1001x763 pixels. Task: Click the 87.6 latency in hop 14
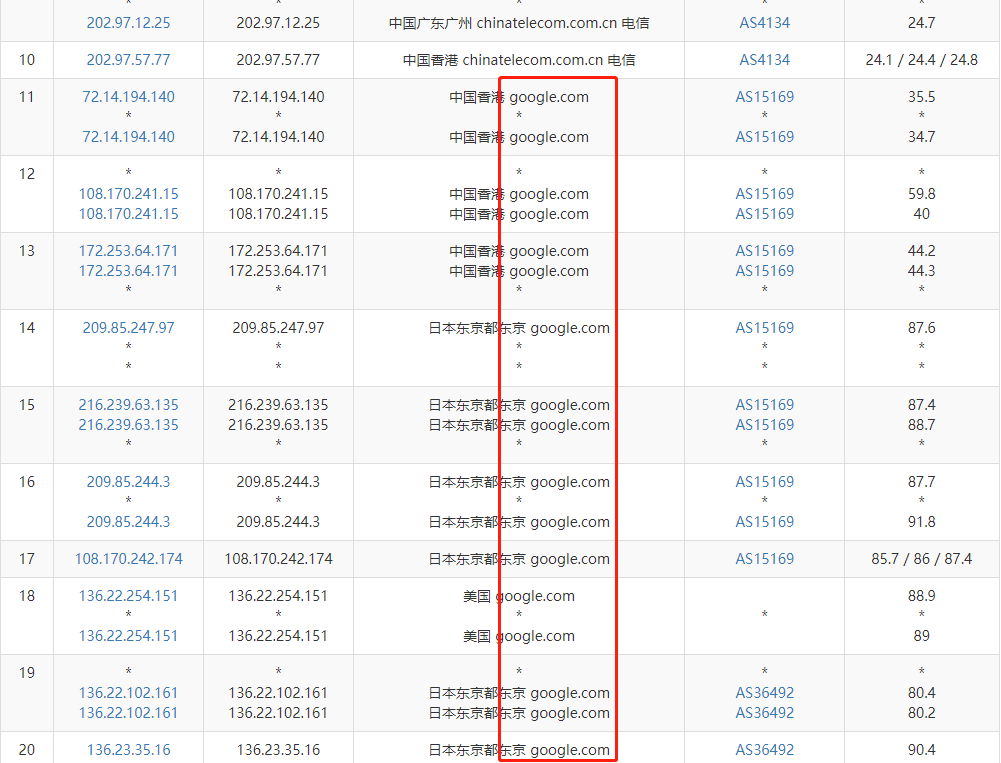click(921, 328)
